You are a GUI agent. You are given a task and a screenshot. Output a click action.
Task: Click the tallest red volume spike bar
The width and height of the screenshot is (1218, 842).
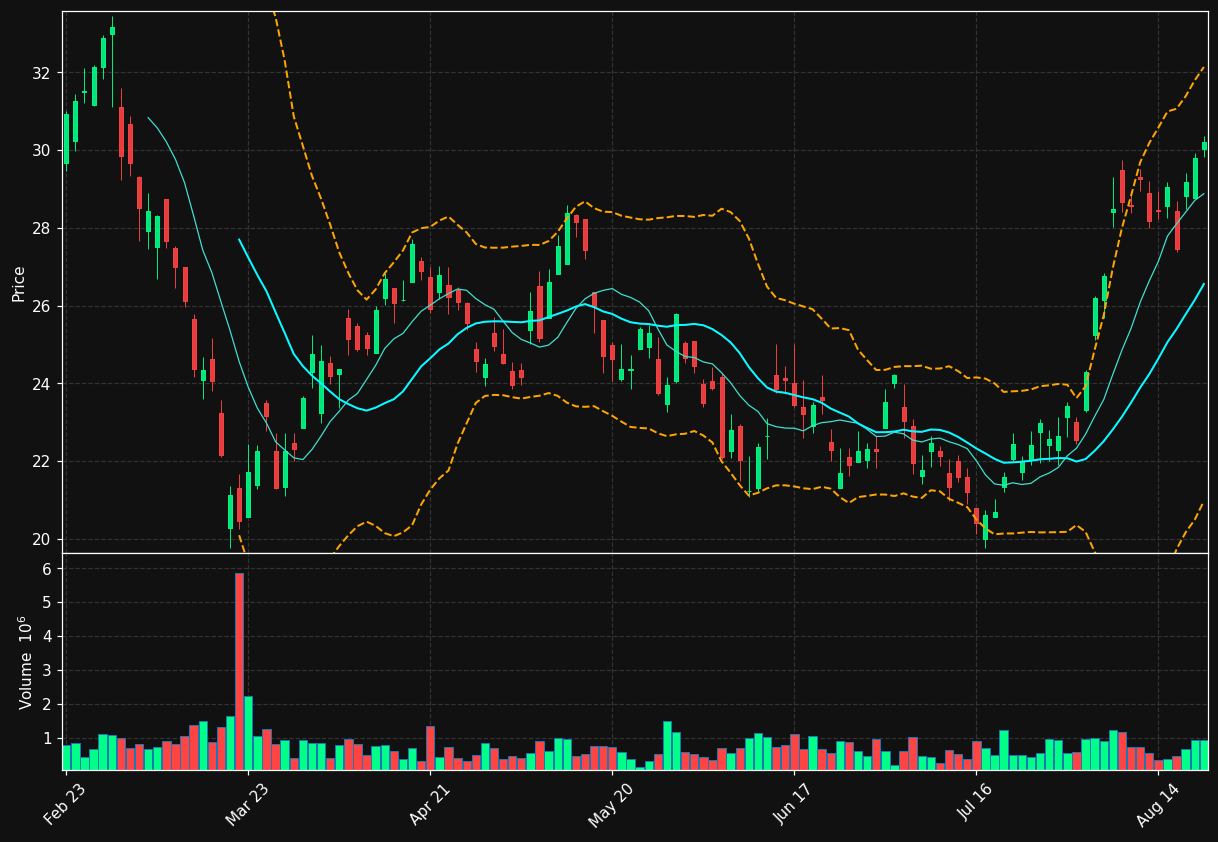239,671
